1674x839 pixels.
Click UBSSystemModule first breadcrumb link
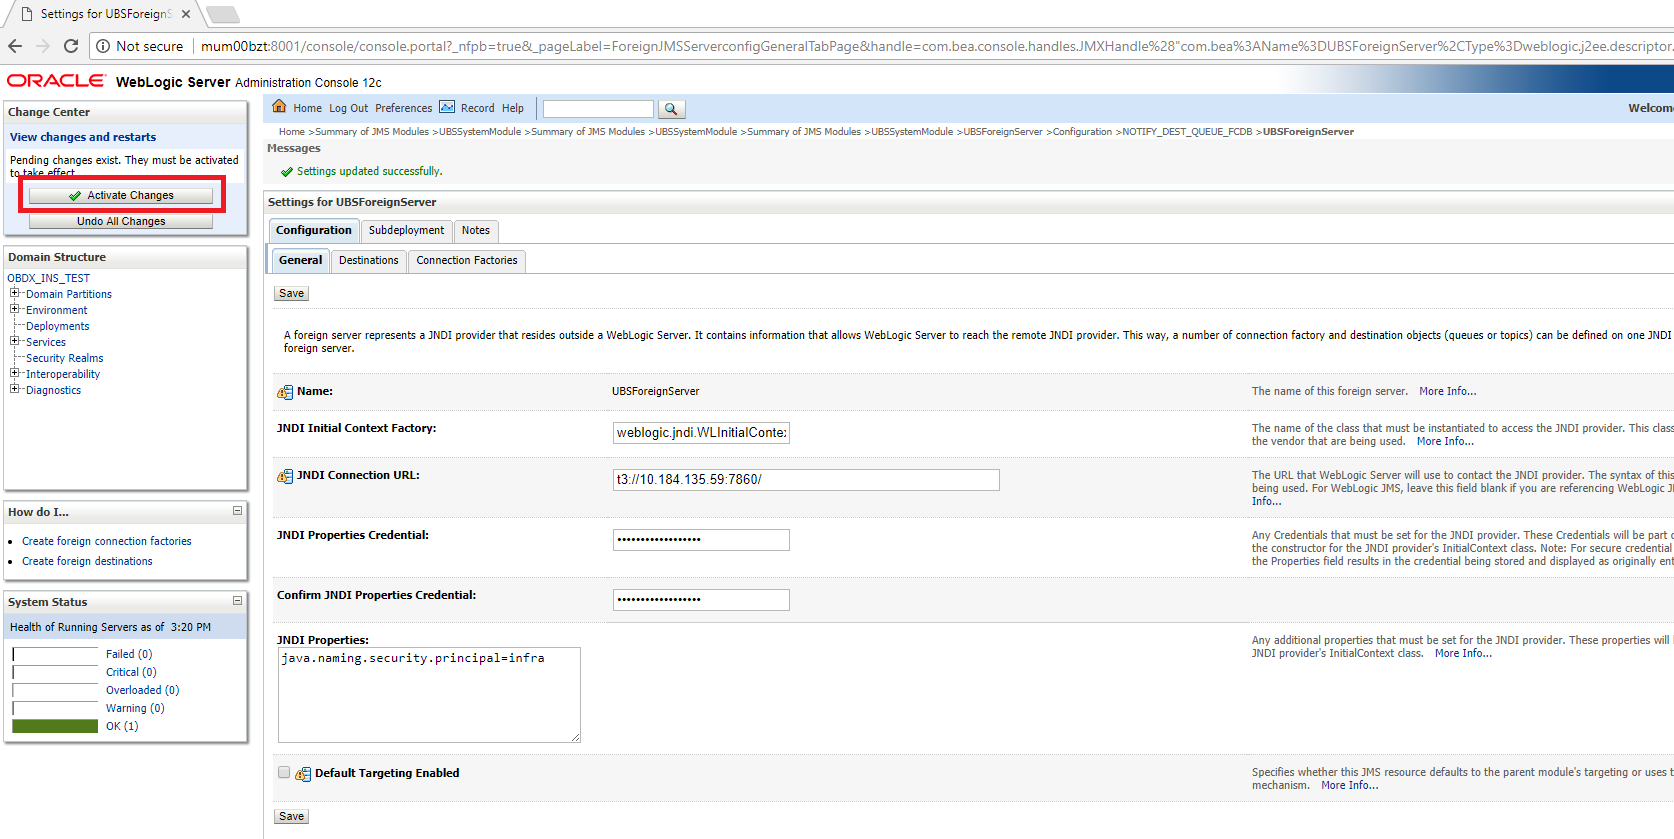(480, 132)
